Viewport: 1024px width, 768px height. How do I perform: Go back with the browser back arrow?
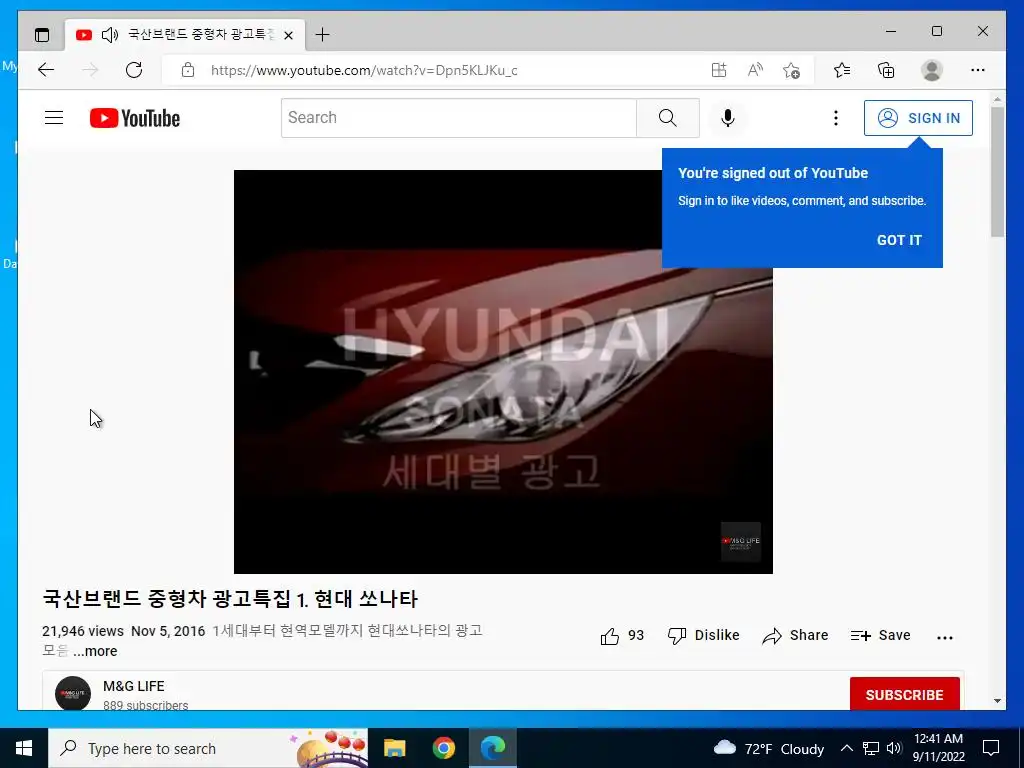pos(46,70)
